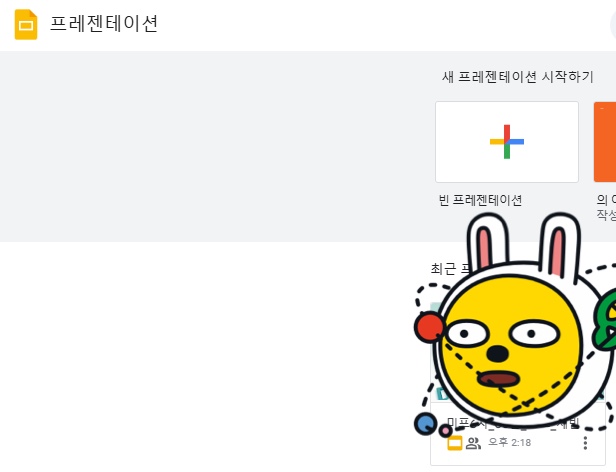Viewport: 616px width, 472px height.
Task: Click the yellow slides file-type icon
Action: point(455,443)
